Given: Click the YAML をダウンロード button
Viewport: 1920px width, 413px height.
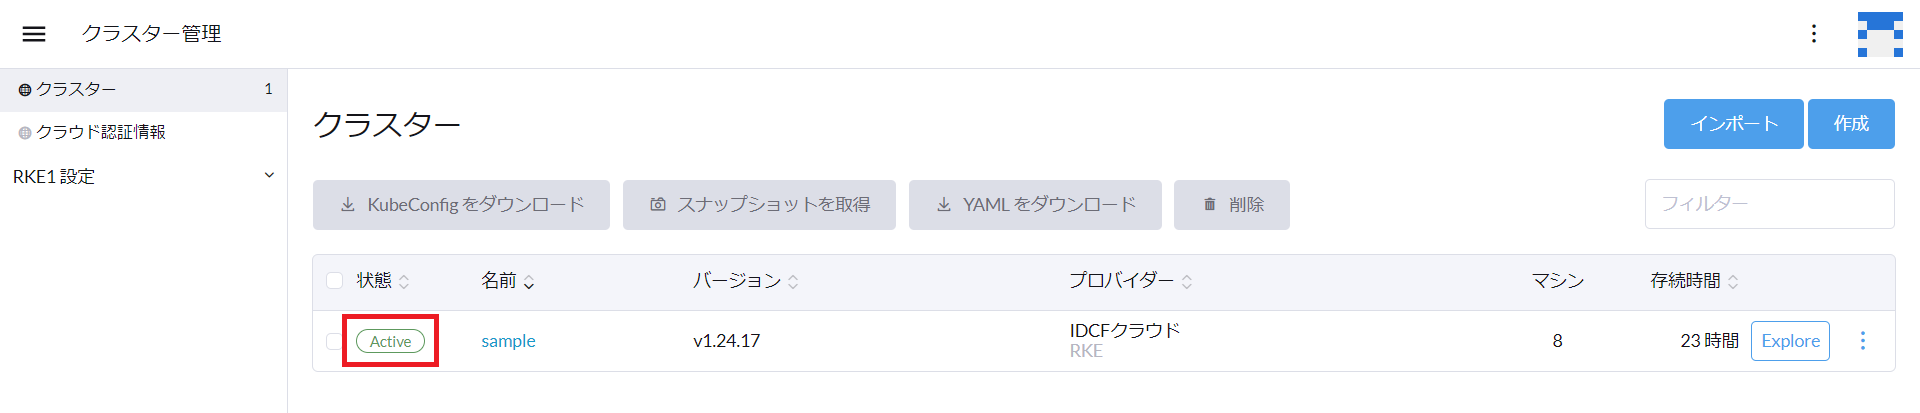Looking at the screenshot, I should click(1035, 205).
